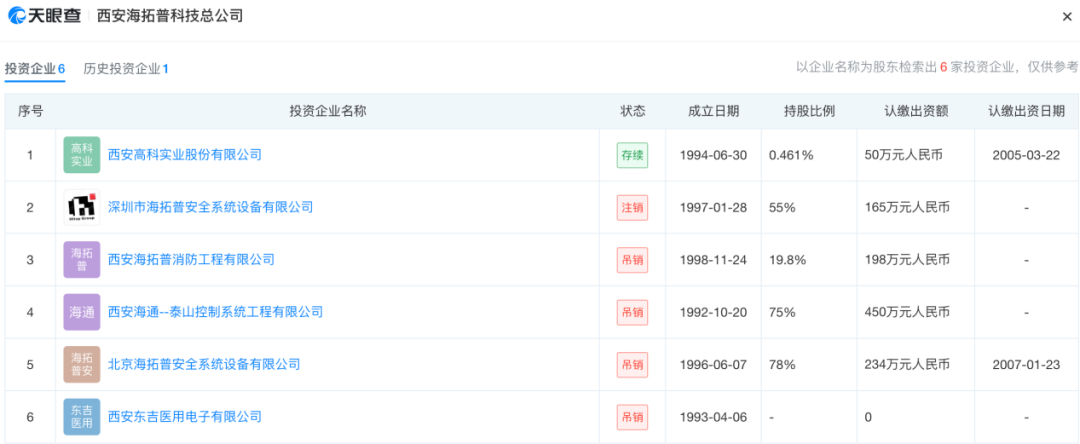Viewport: 1080px width, 444px height.
Task: Close the investment panel with X
Action: [x=1067, y=17]
